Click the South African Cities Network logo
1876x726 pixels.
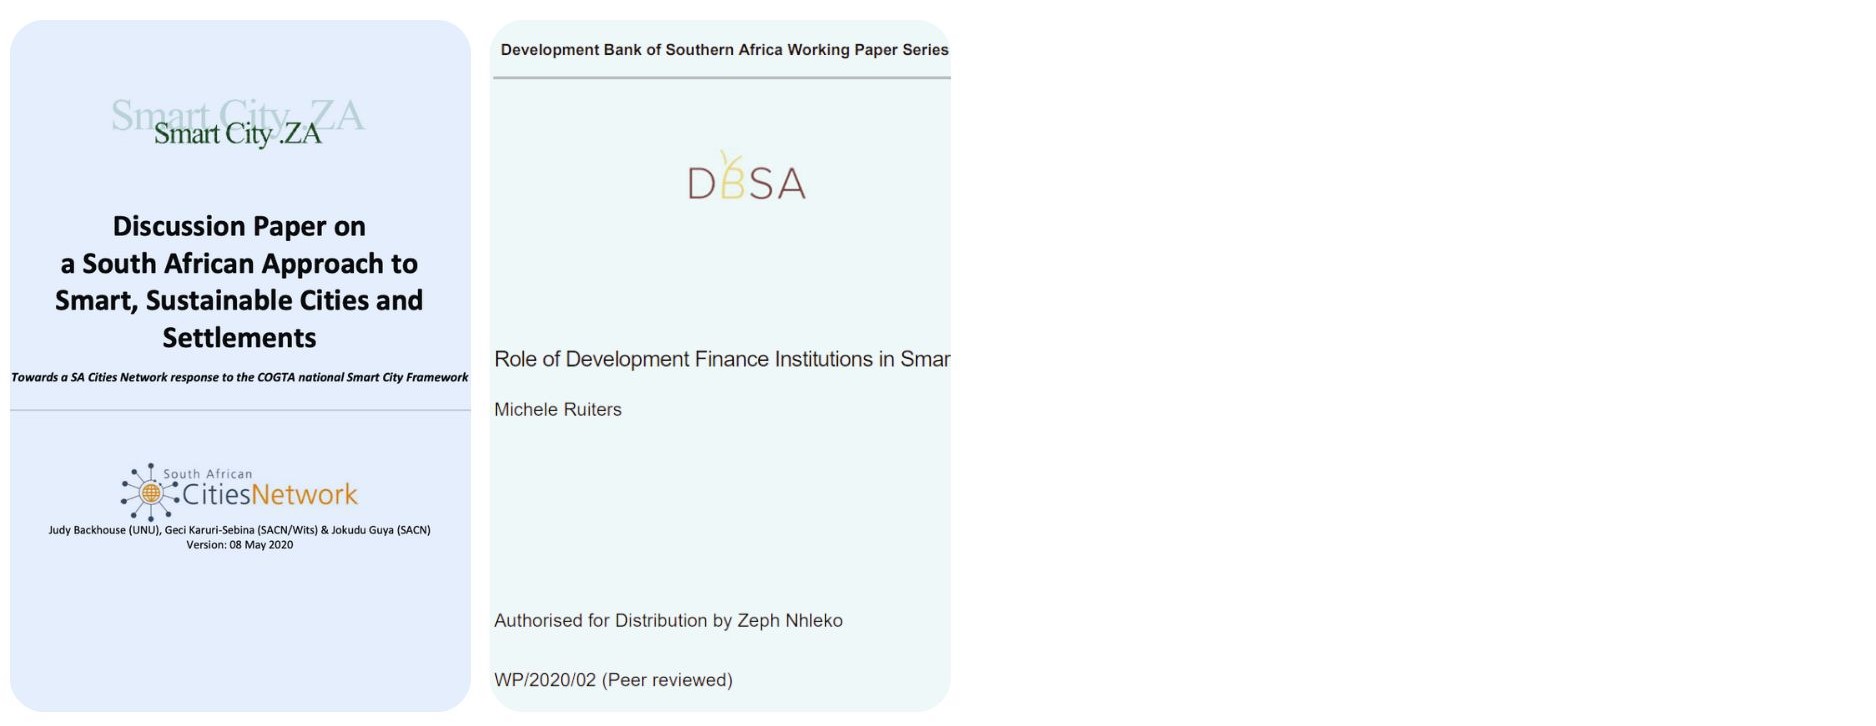click(x=239, y=491)
